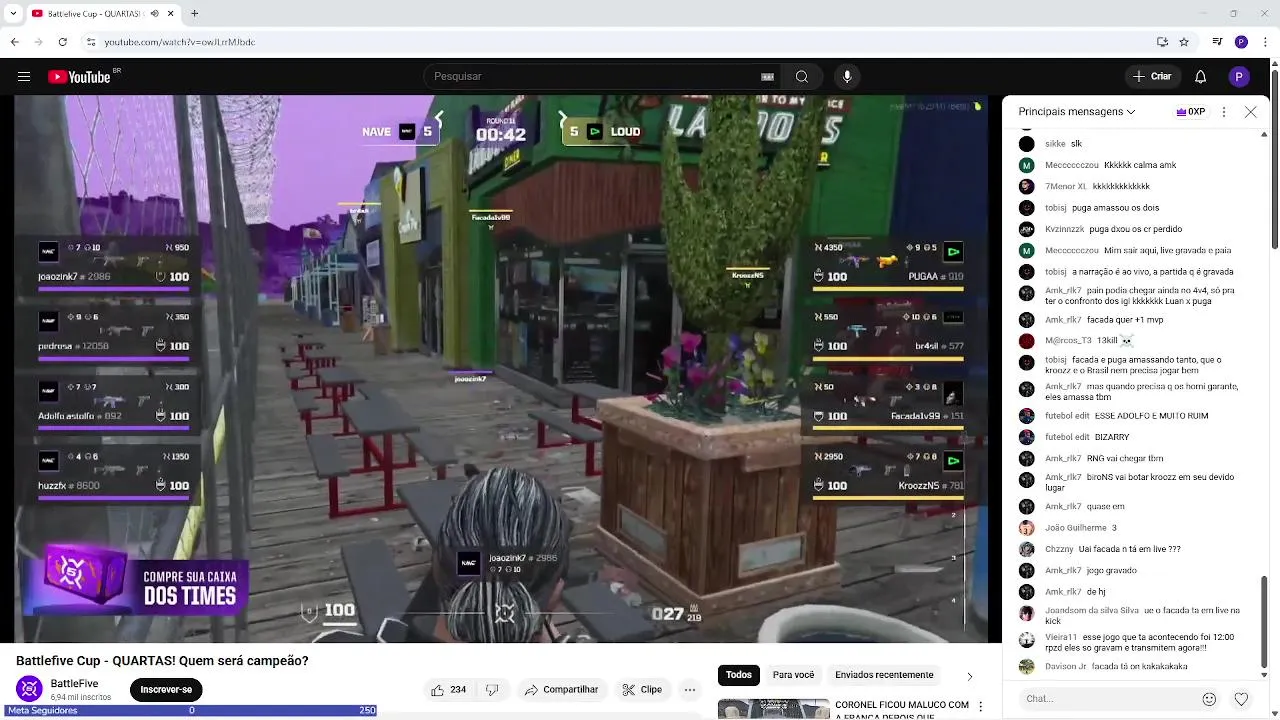Send heart reaction in chat
The image size is (1280, 720).
click(x=1241, y=699)
